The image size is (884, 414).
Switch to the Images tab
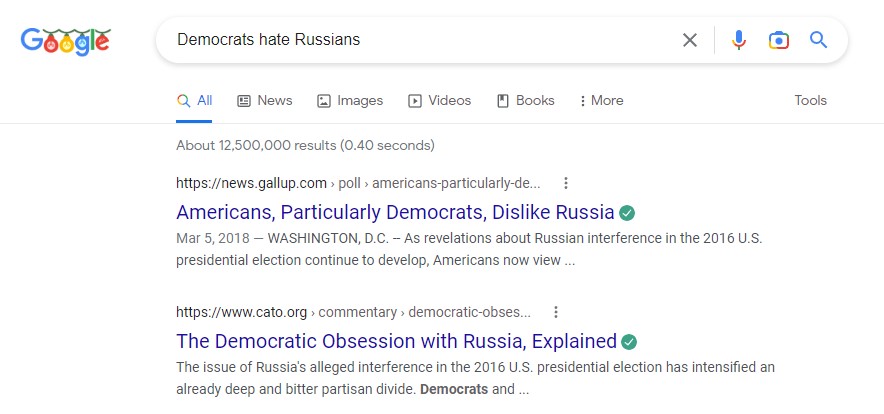pyautogui.click(x=350, y=101)
